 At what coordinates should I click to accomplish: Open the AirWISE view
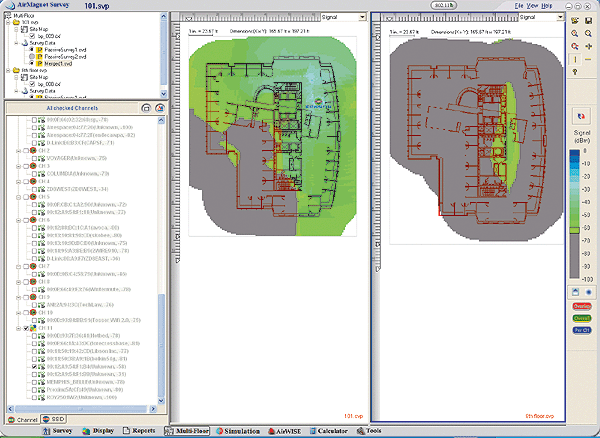coord(285,431)
